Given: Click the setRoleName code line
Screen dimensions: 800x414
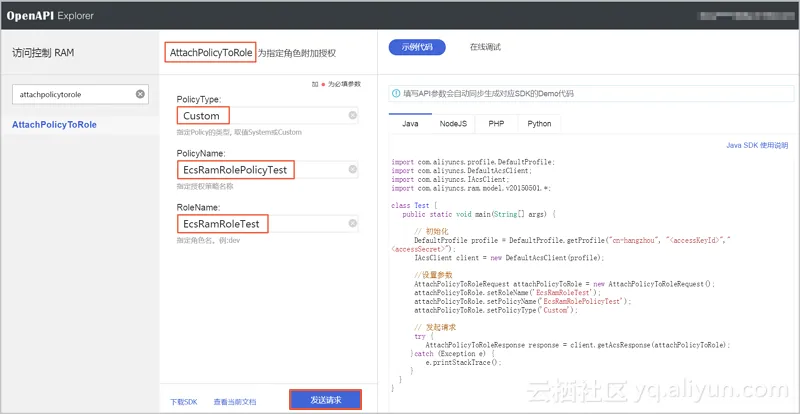Looking at the screenshot, I should tap(508, 293).
